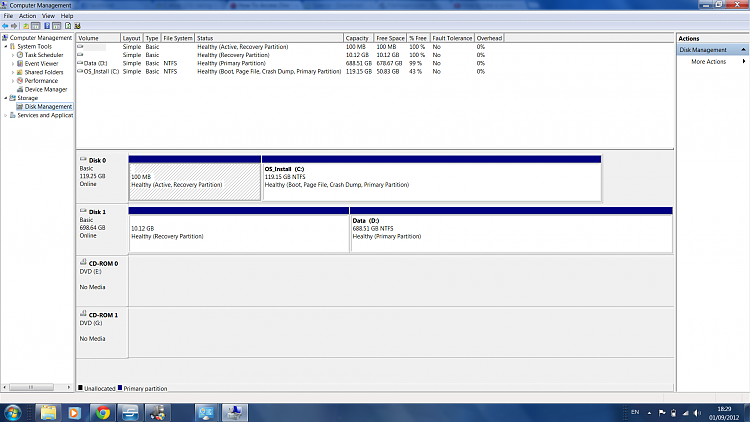This screenshot has height=422, width=750.
Task: Click the tree pane horizontal scrollbar thumb
Action: click(x=31, y=387)
